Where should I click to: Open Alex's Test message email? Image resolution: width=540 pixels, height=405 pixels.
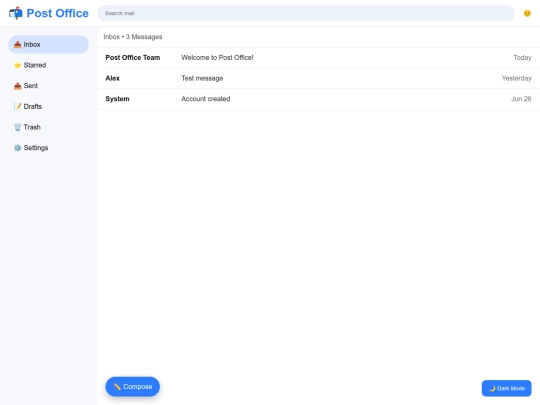coord(318,78)
